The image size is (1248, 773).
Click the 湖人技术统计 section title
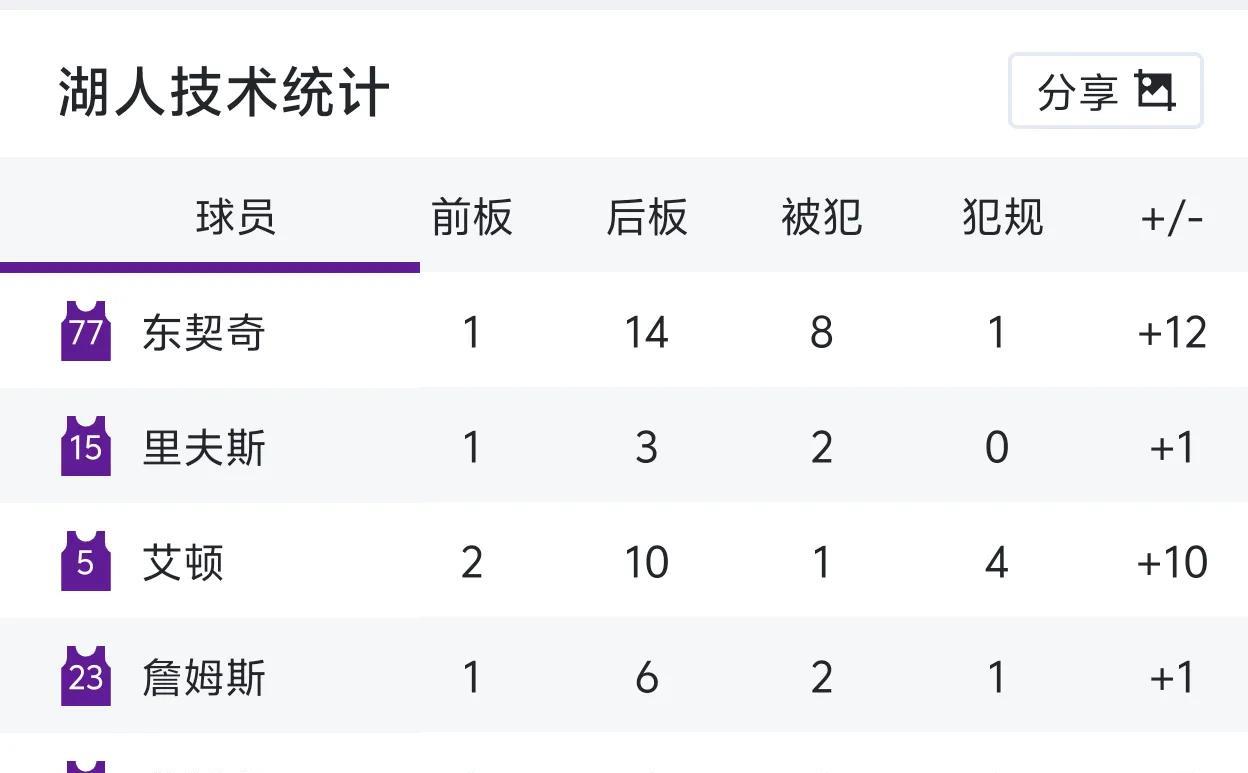click(x=224, y=93)
